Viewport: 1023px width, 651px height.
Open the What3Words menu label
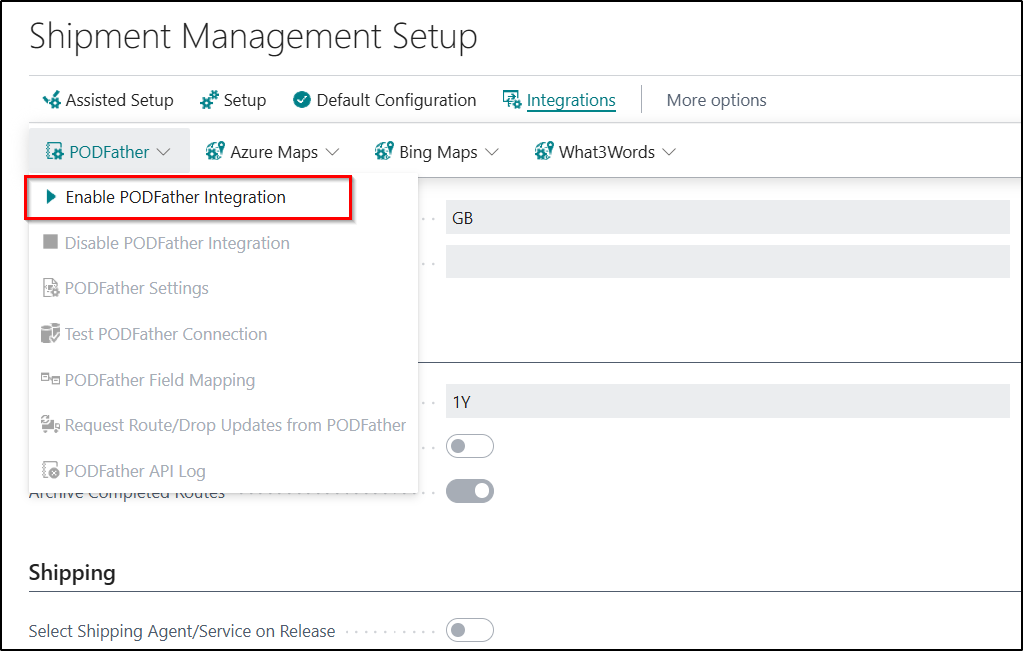(607, 152)
